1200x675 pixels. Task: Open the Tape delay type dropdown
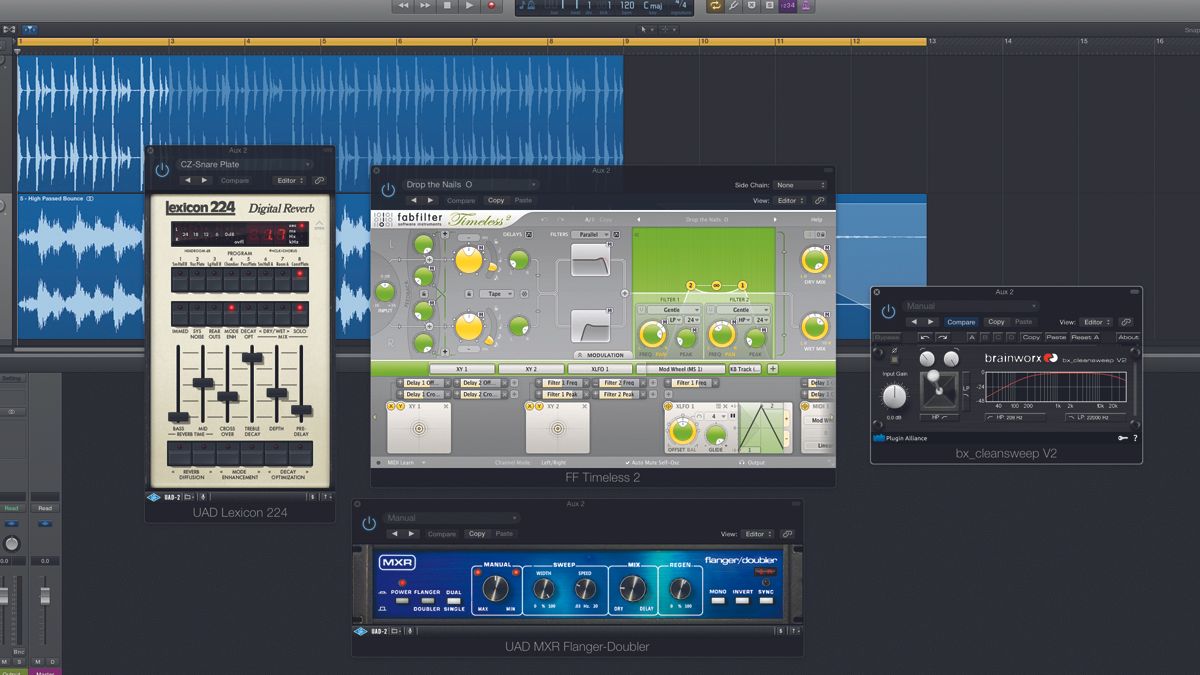tap(496, 294)
